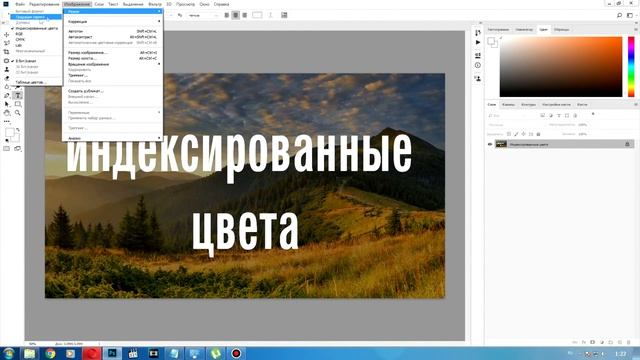
Task: Switch to the Навигатор tab
Action: (x=524, y=30)
